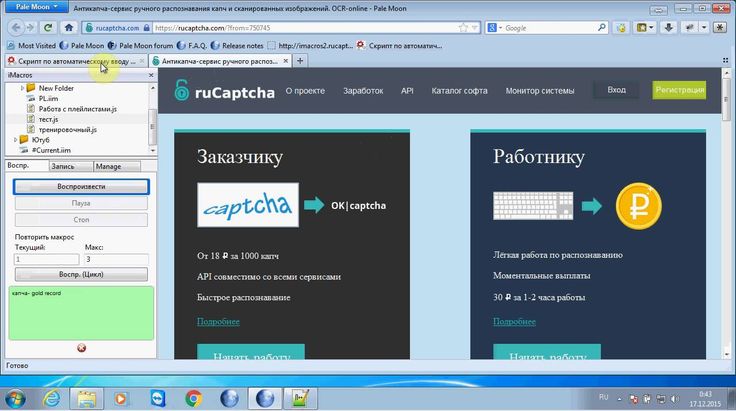Click the Регистрация button on ruCaptcha
The height and width of the screenshot is (411, 736).
pyautogui.click(x=679, y=90)
